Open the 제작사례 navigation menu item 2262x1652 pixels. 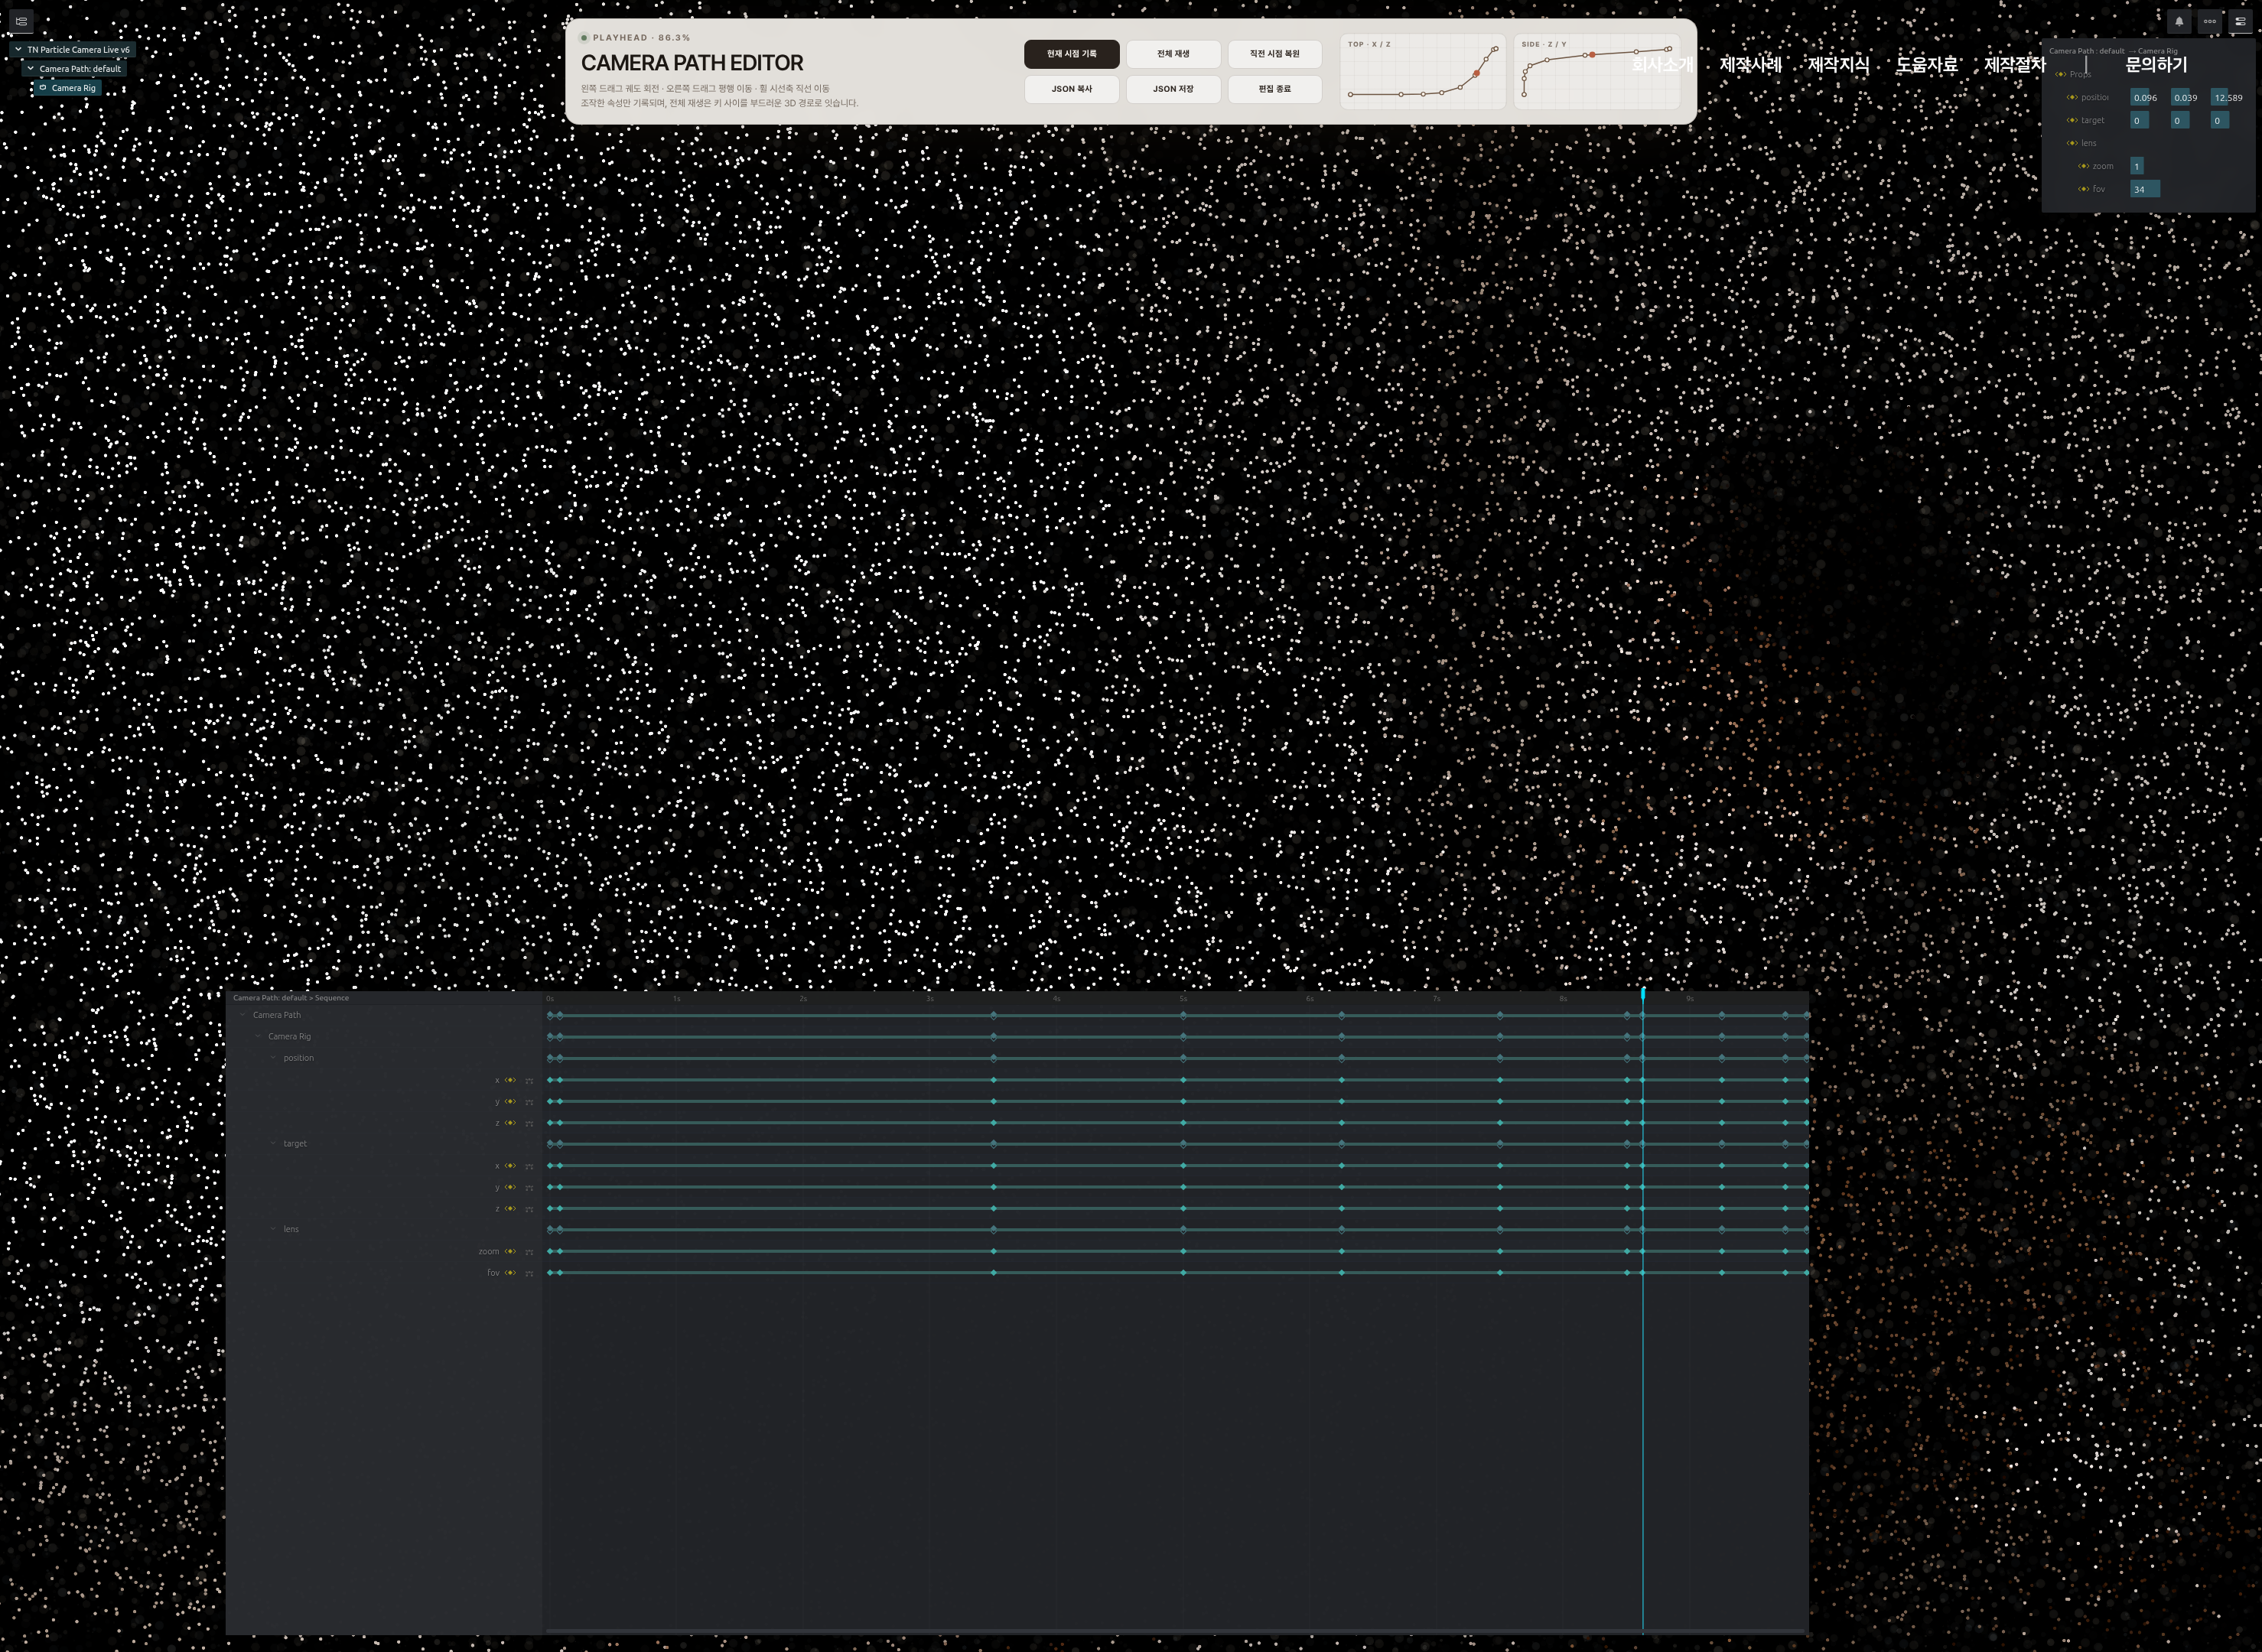1750,64
